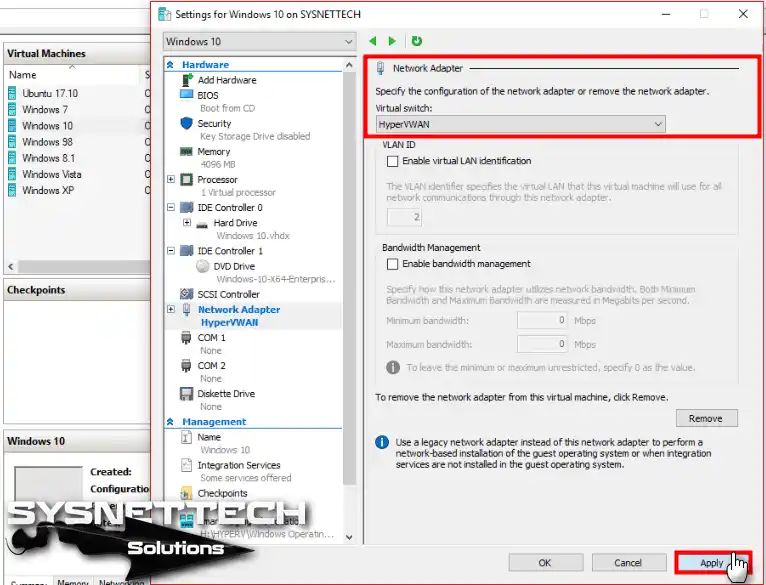Viewport: 766px width, 585px height.
Task: Click the green forward navigation arrow
Action: coord(392,42)
